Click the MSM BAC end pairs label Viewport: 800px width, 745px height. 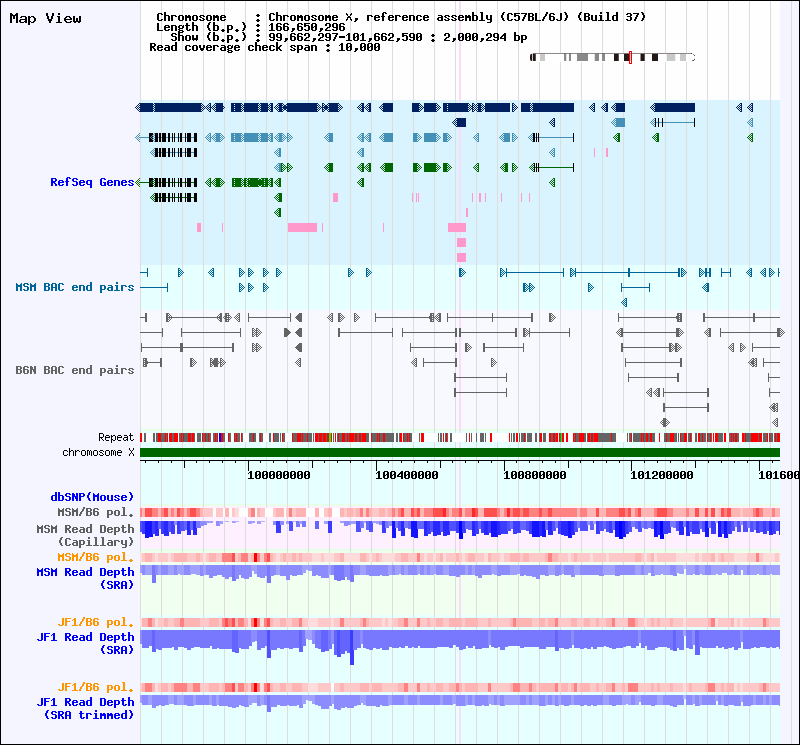click(75, 287)
